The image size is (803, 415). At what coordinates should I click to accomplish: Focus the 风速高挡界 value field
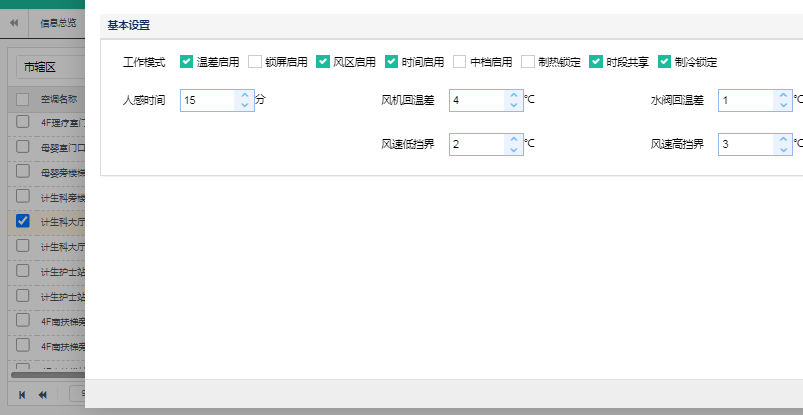[745, 144]
